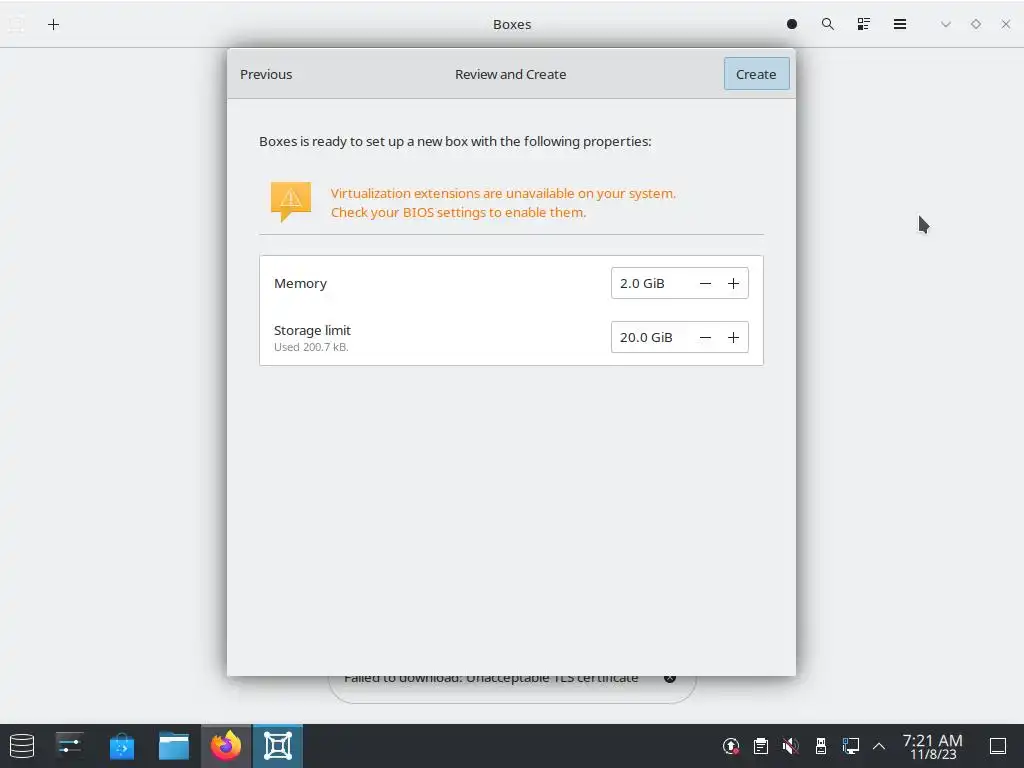Open the application launcher in the taskbar
The width and height of the screenshot is (1024, 768).
pyautogui.click(x=22, y=746)
